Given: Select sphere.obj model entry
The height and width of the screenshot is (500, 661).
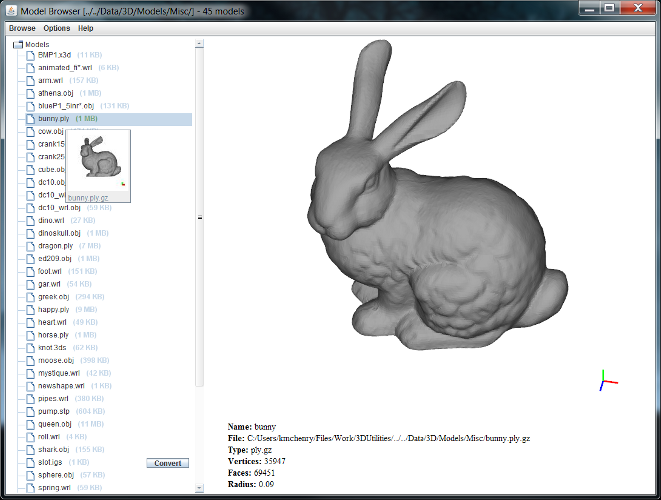Looking at the screenshot, I should tap(56, 475).
